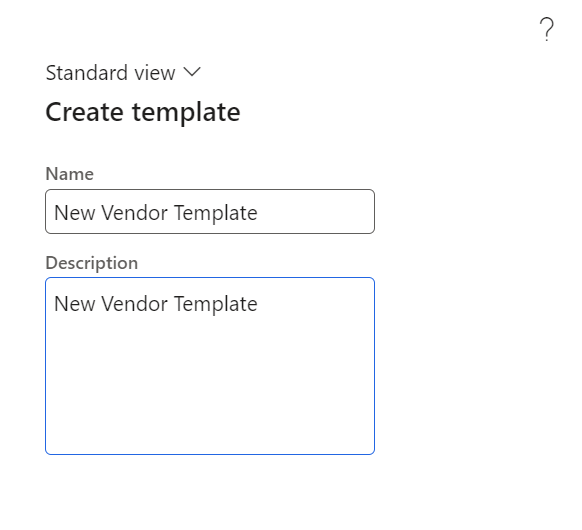Click the word Template in Description box
Screen dimensions: 582x530
coord(215,305)
